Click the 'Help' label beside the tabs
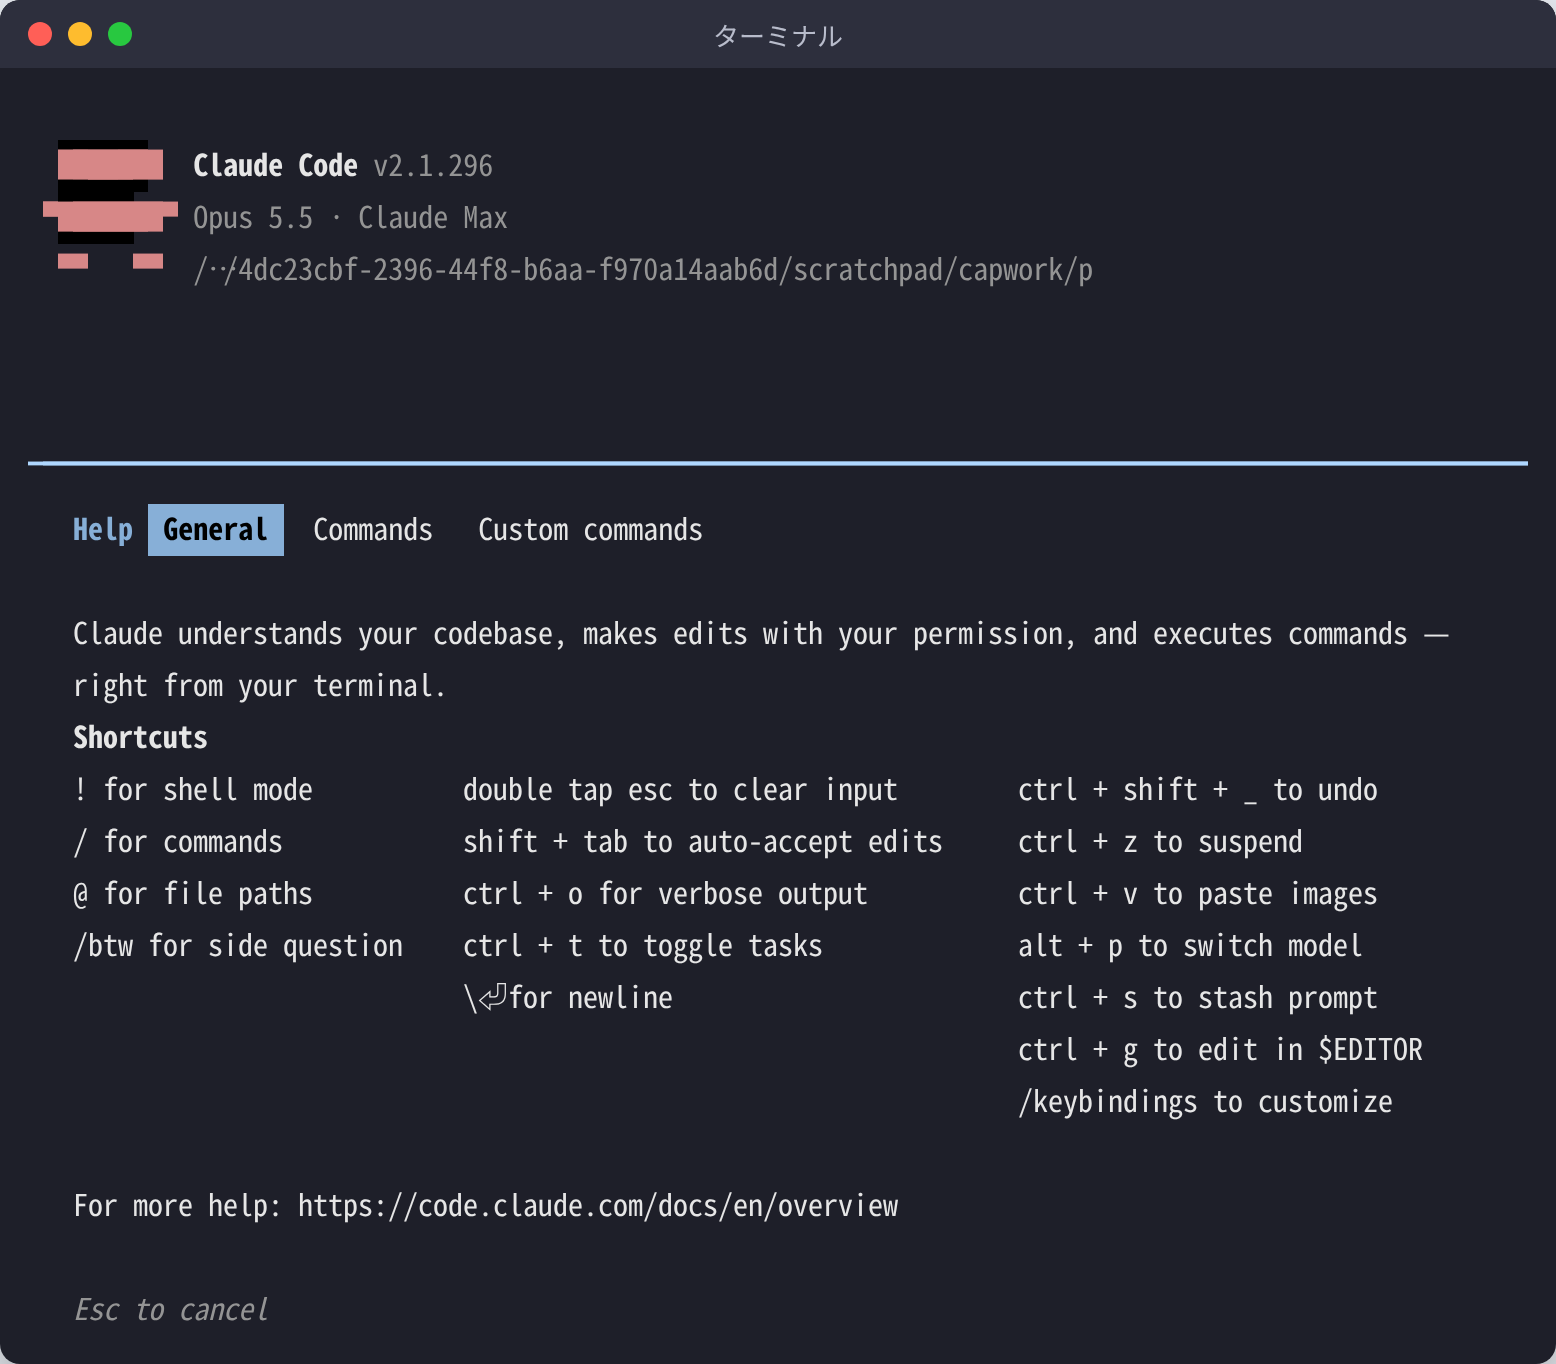Screen dimensions: 1556x1364 click(103, 530)
